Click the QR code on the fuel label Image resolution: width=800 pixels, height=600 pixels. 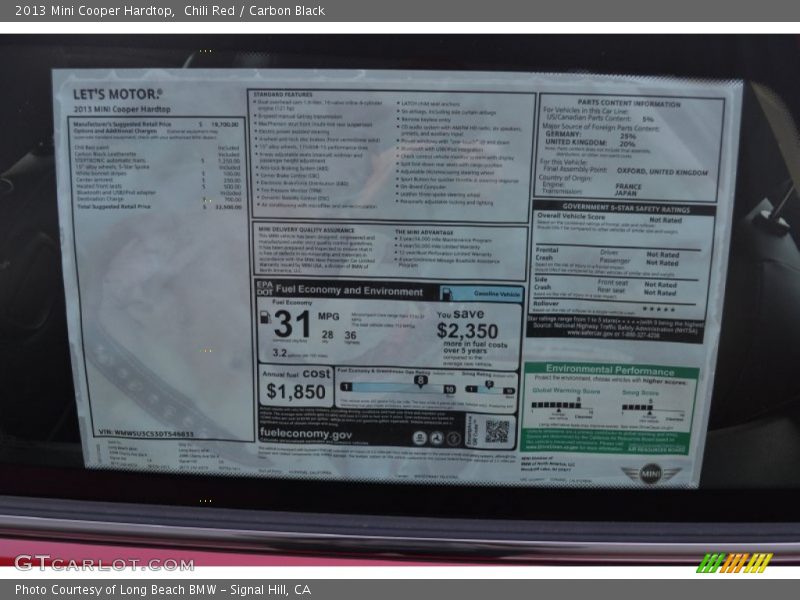(497, 431)
